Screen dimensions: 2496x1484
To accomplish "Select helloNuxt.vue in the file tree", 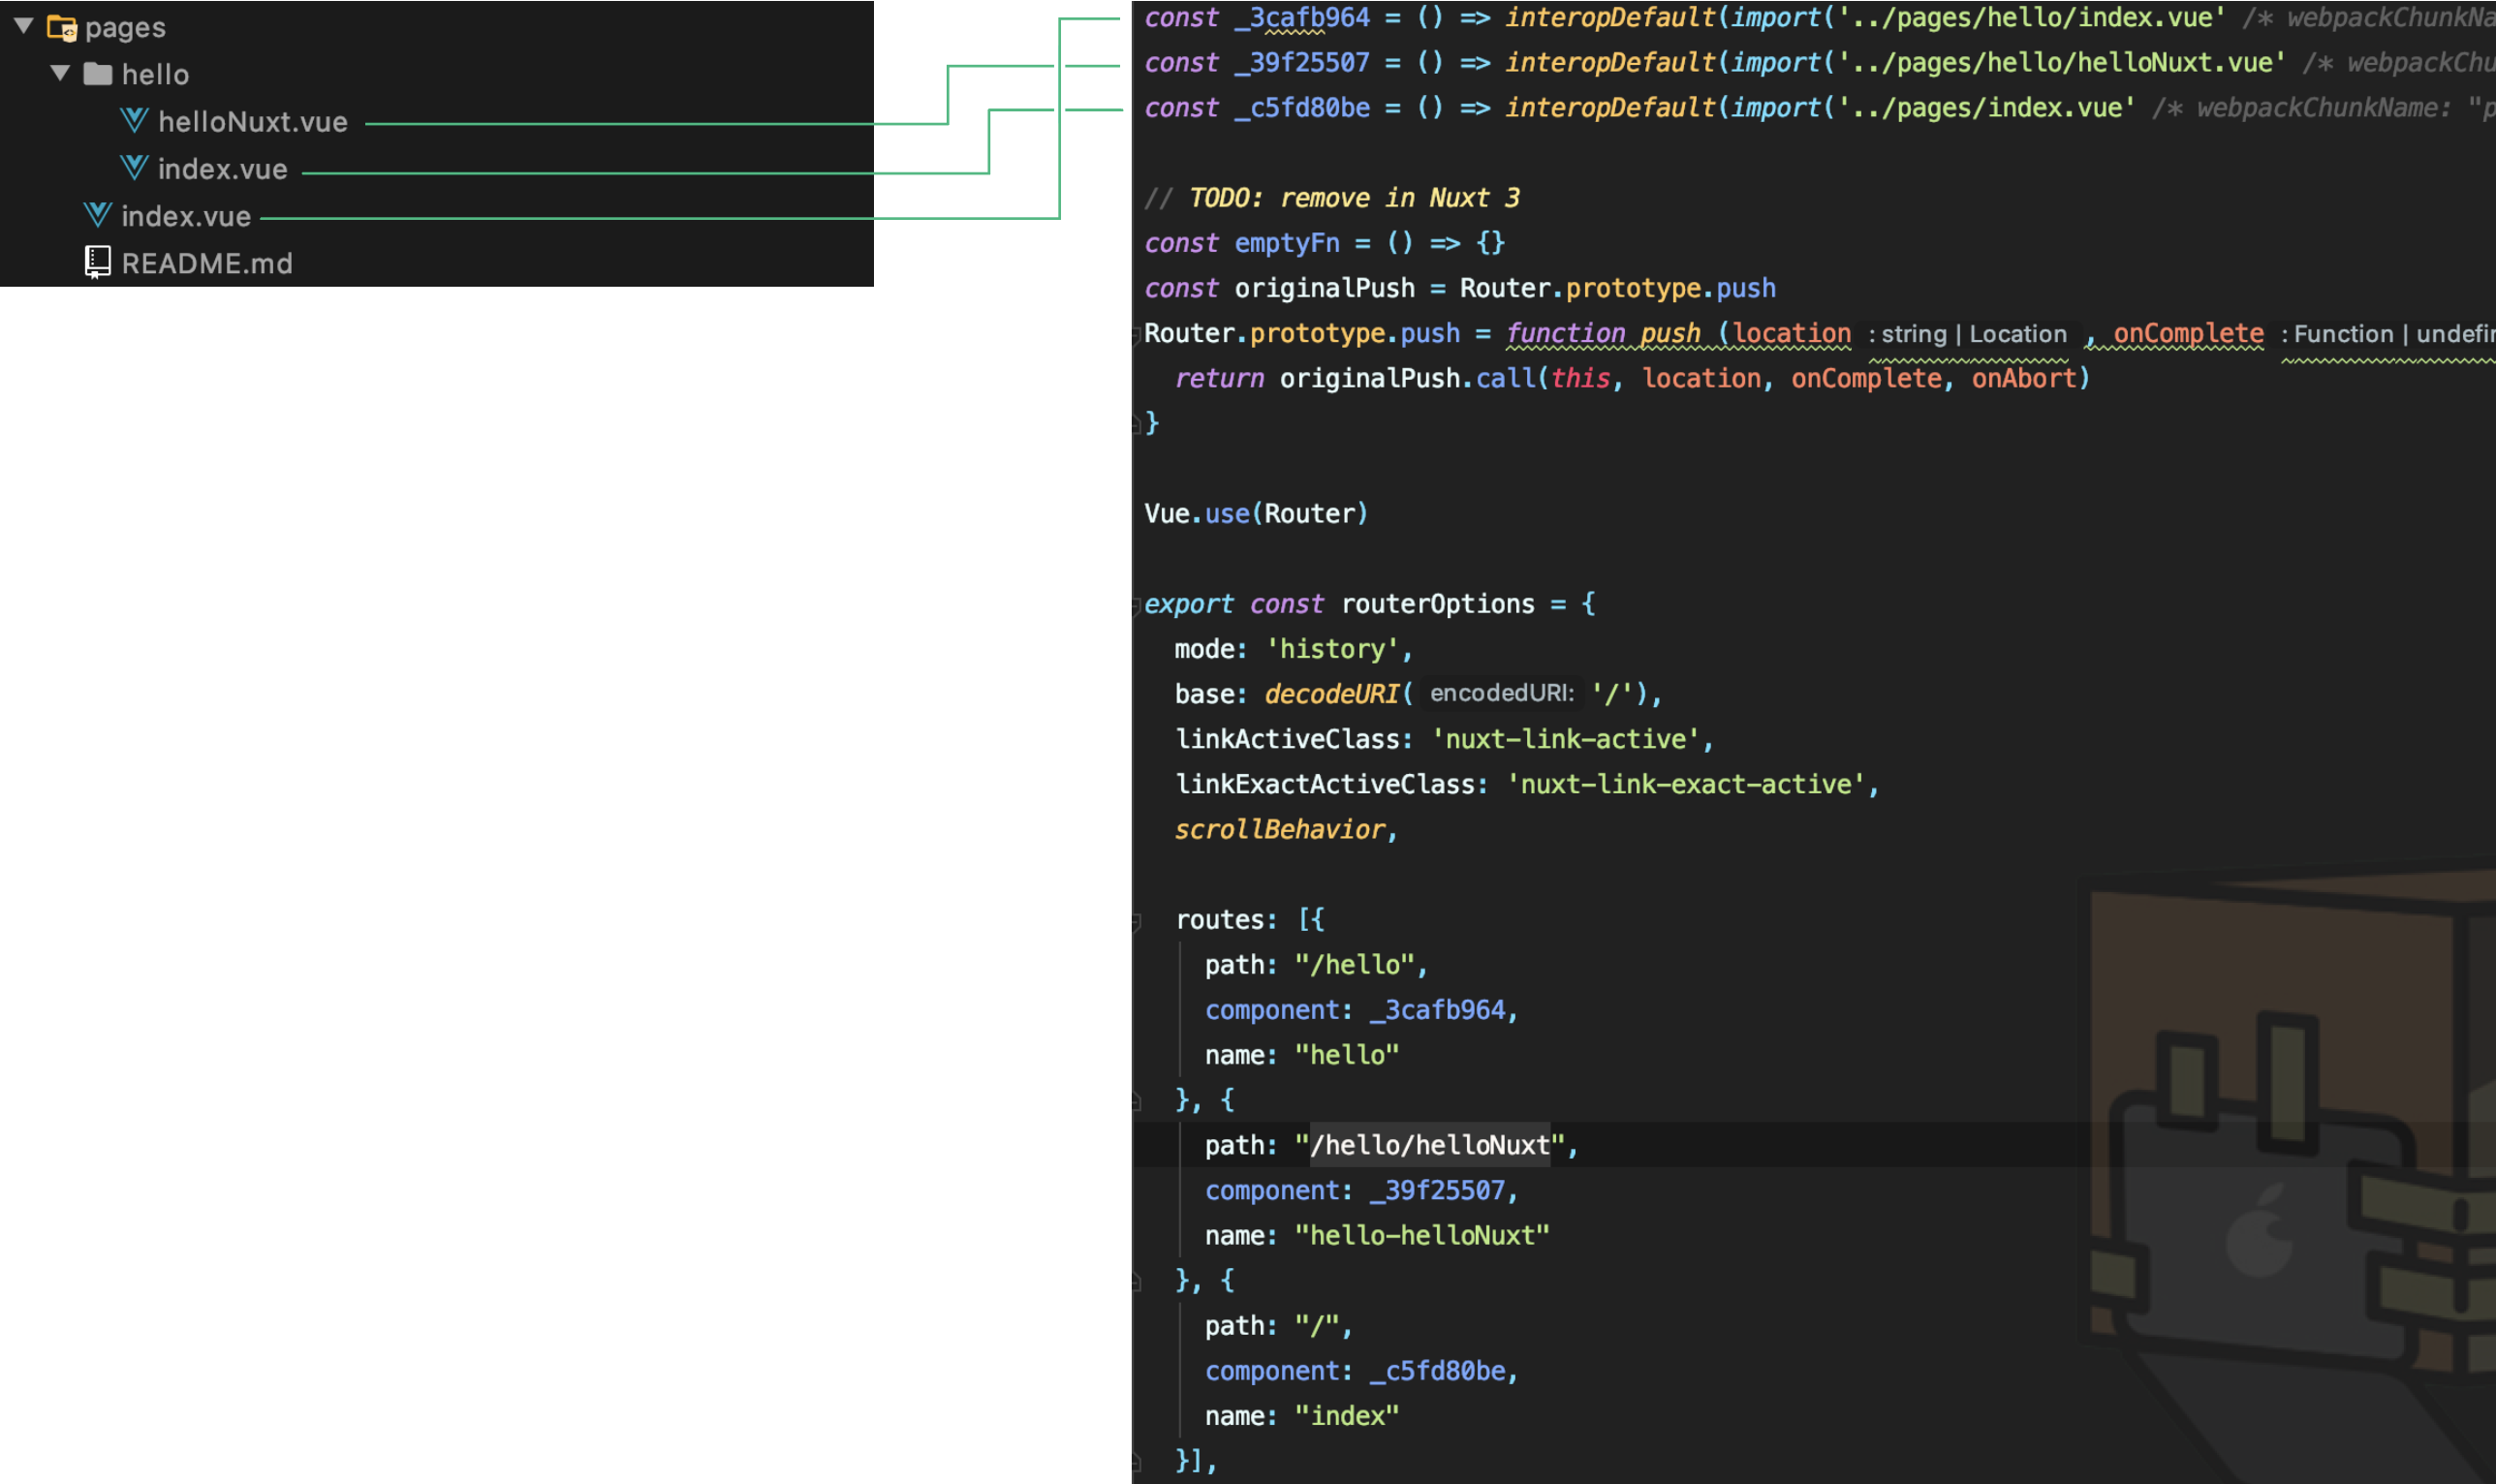I will (253, 121).
